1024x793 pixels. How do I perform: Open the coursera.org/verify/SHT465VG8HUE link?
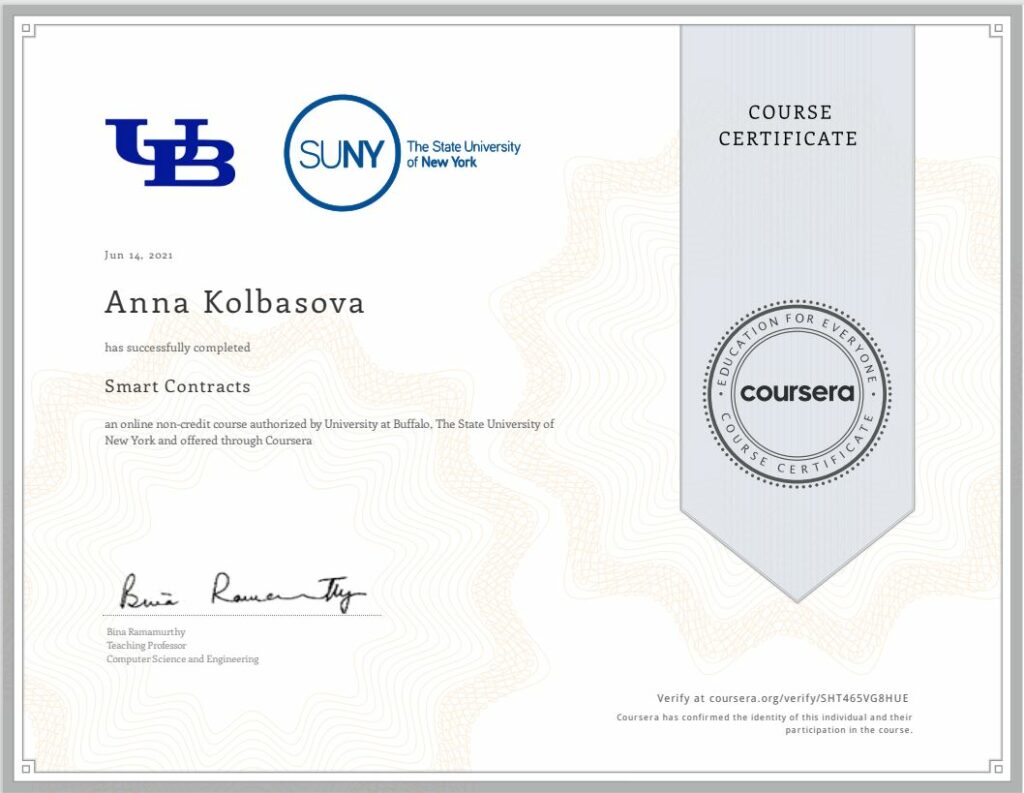808,698
